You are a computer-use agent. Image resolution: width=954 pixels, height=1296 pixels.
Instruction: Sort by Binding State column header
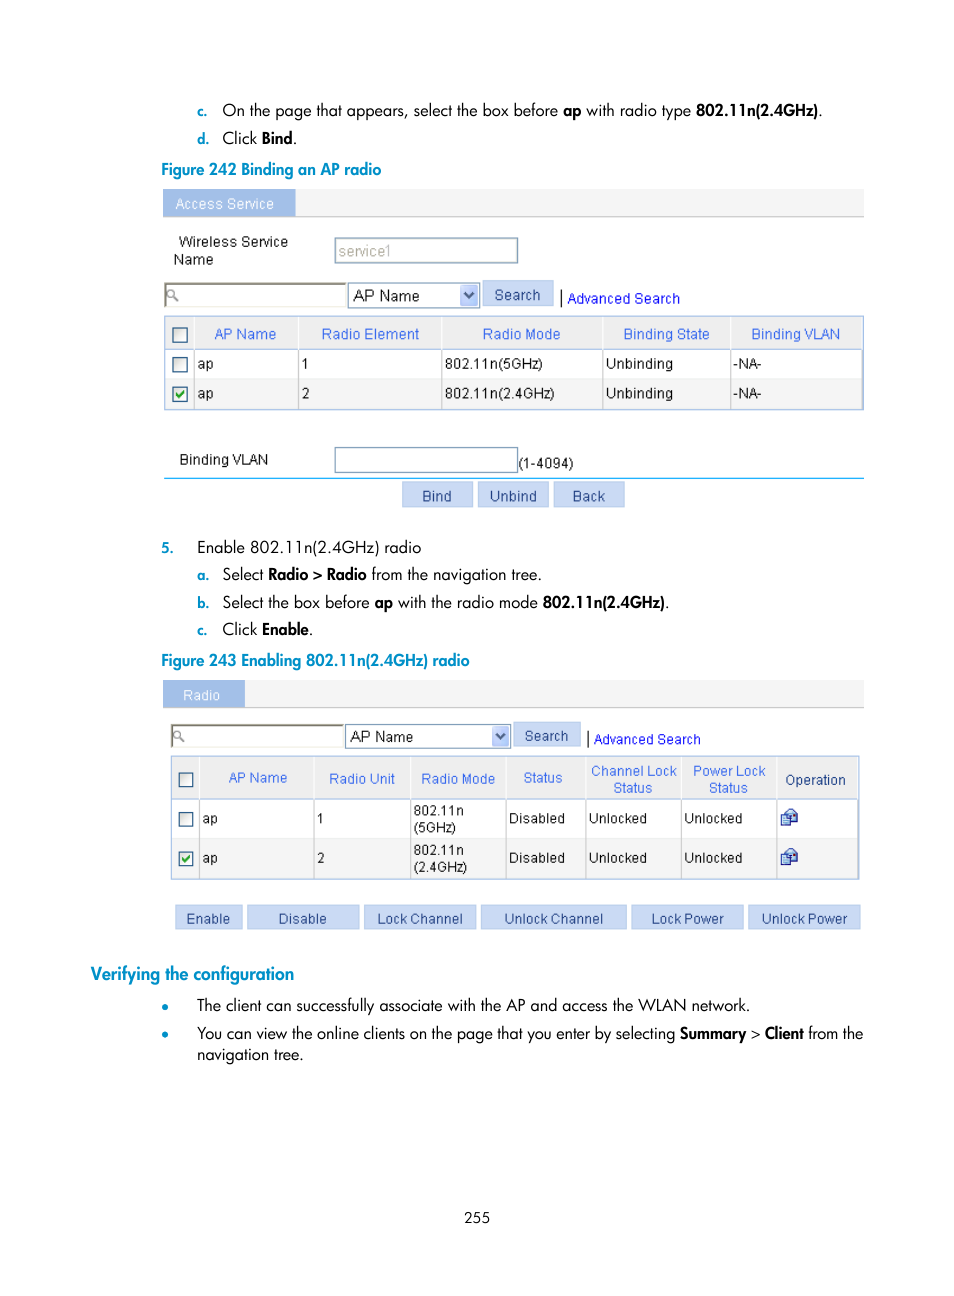666,334
